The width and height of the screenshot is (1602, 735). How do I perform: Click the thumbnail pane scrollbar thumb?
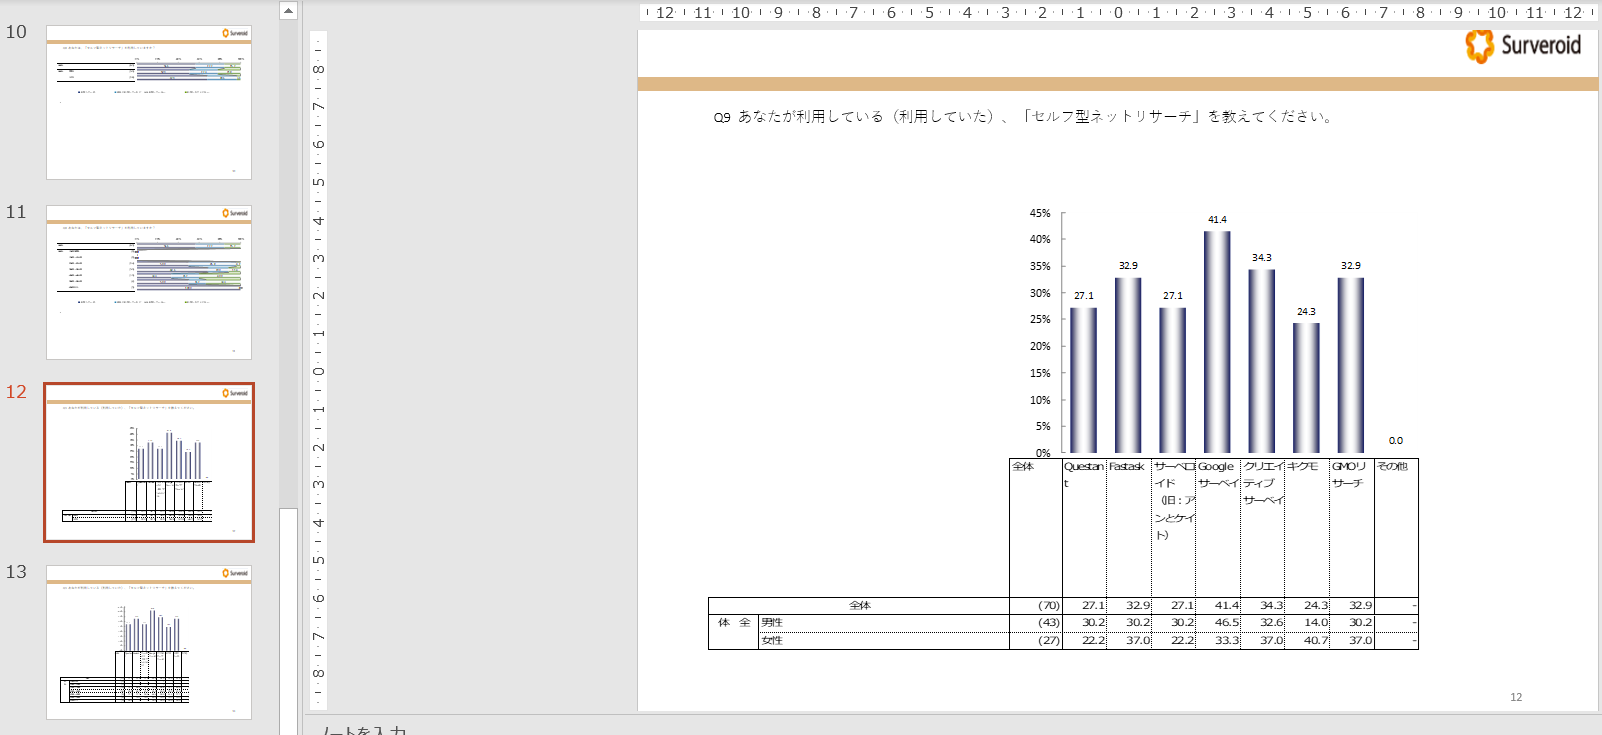(x=288, y=621)
